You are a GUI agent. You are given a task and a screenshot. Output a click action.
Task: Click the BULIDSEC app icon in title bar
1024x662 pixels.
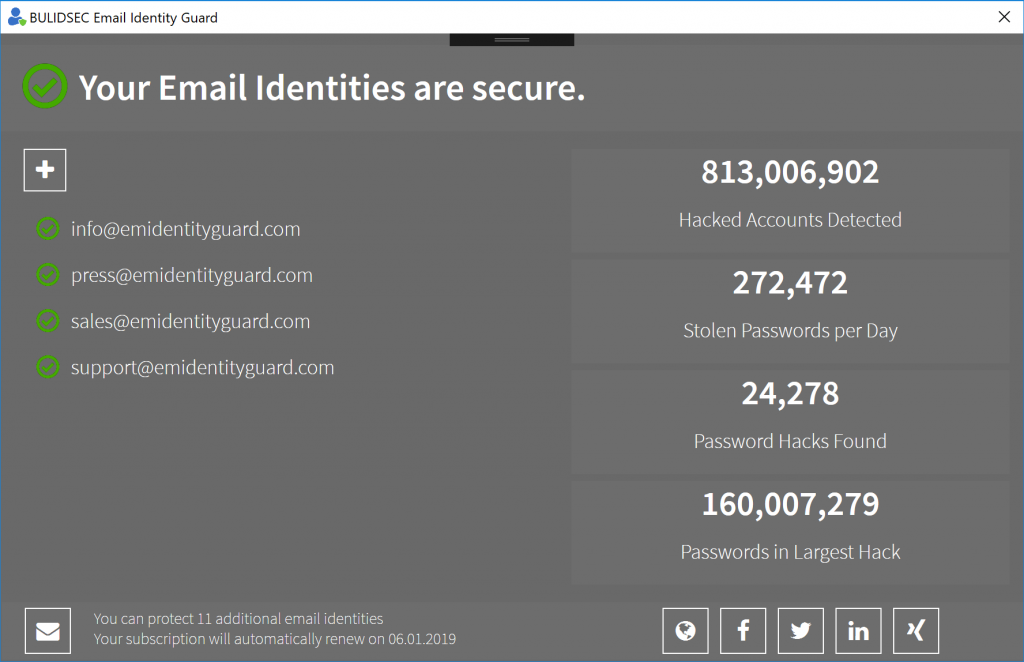click(x=16, y=17)
